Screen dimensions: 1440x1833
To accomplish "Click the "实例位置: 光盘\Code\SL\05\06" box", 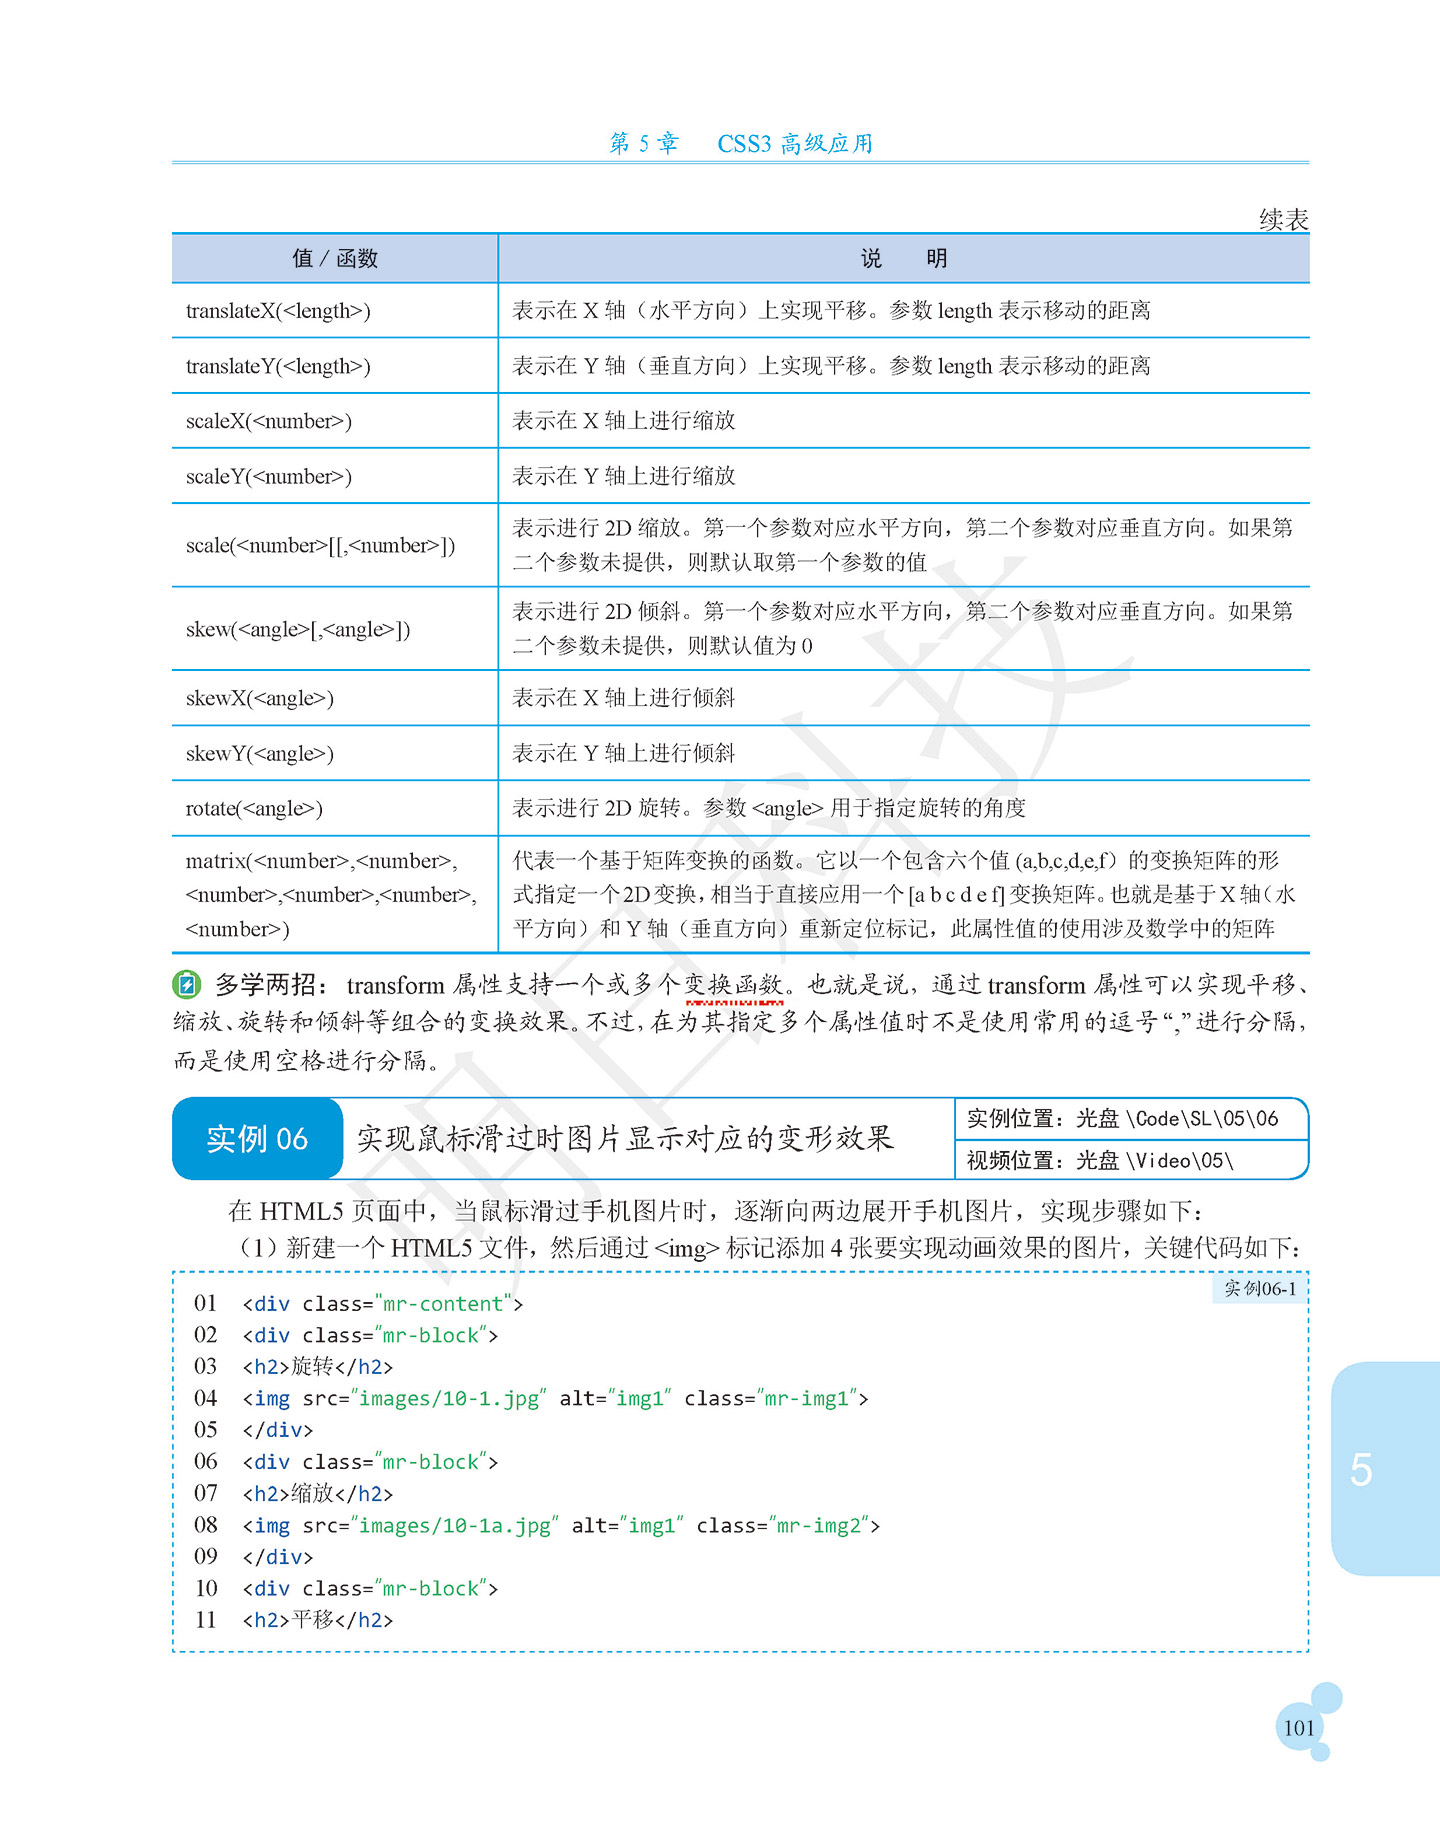I will pyautogui.click(x=1131, y=1118).
